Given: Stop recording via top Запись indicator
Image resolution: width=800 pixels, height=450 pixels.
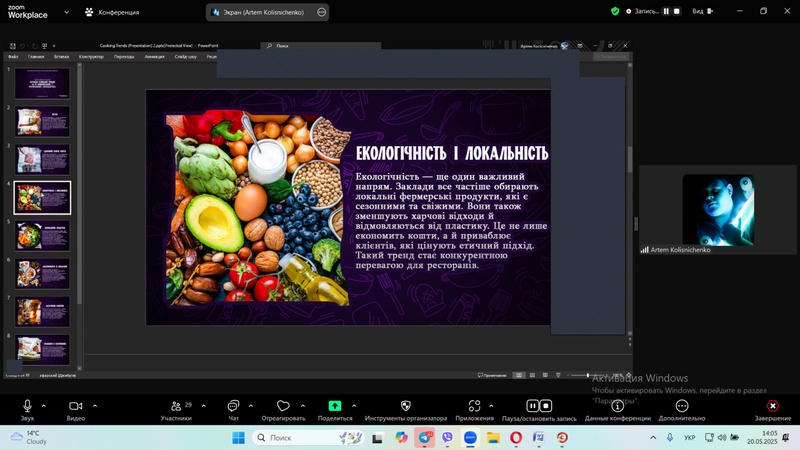Looking at the screenshot, I should [677, 11].
